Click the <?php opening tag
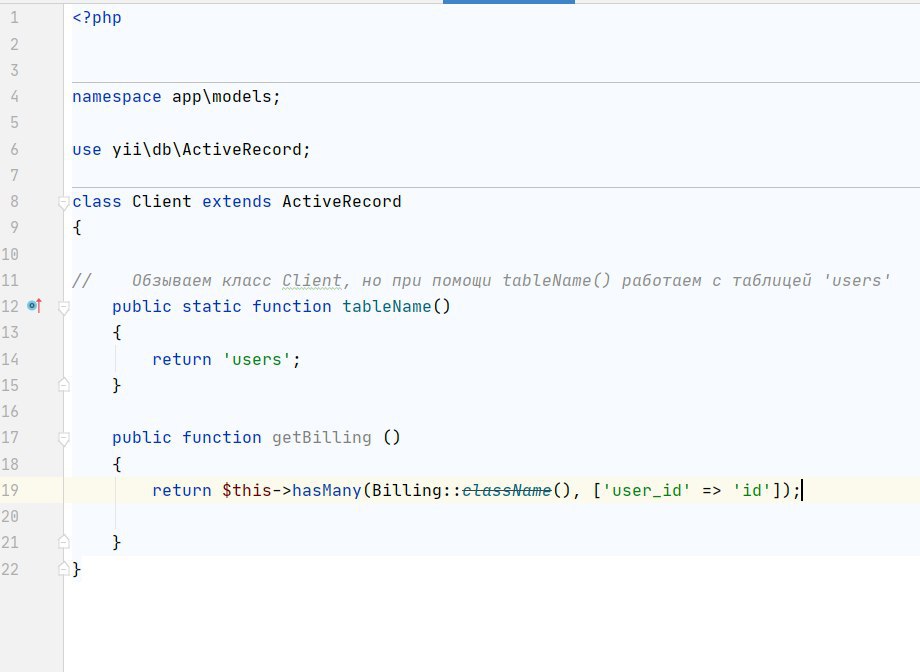This screenshot has height=672, width=920. [x=97, y=18]
